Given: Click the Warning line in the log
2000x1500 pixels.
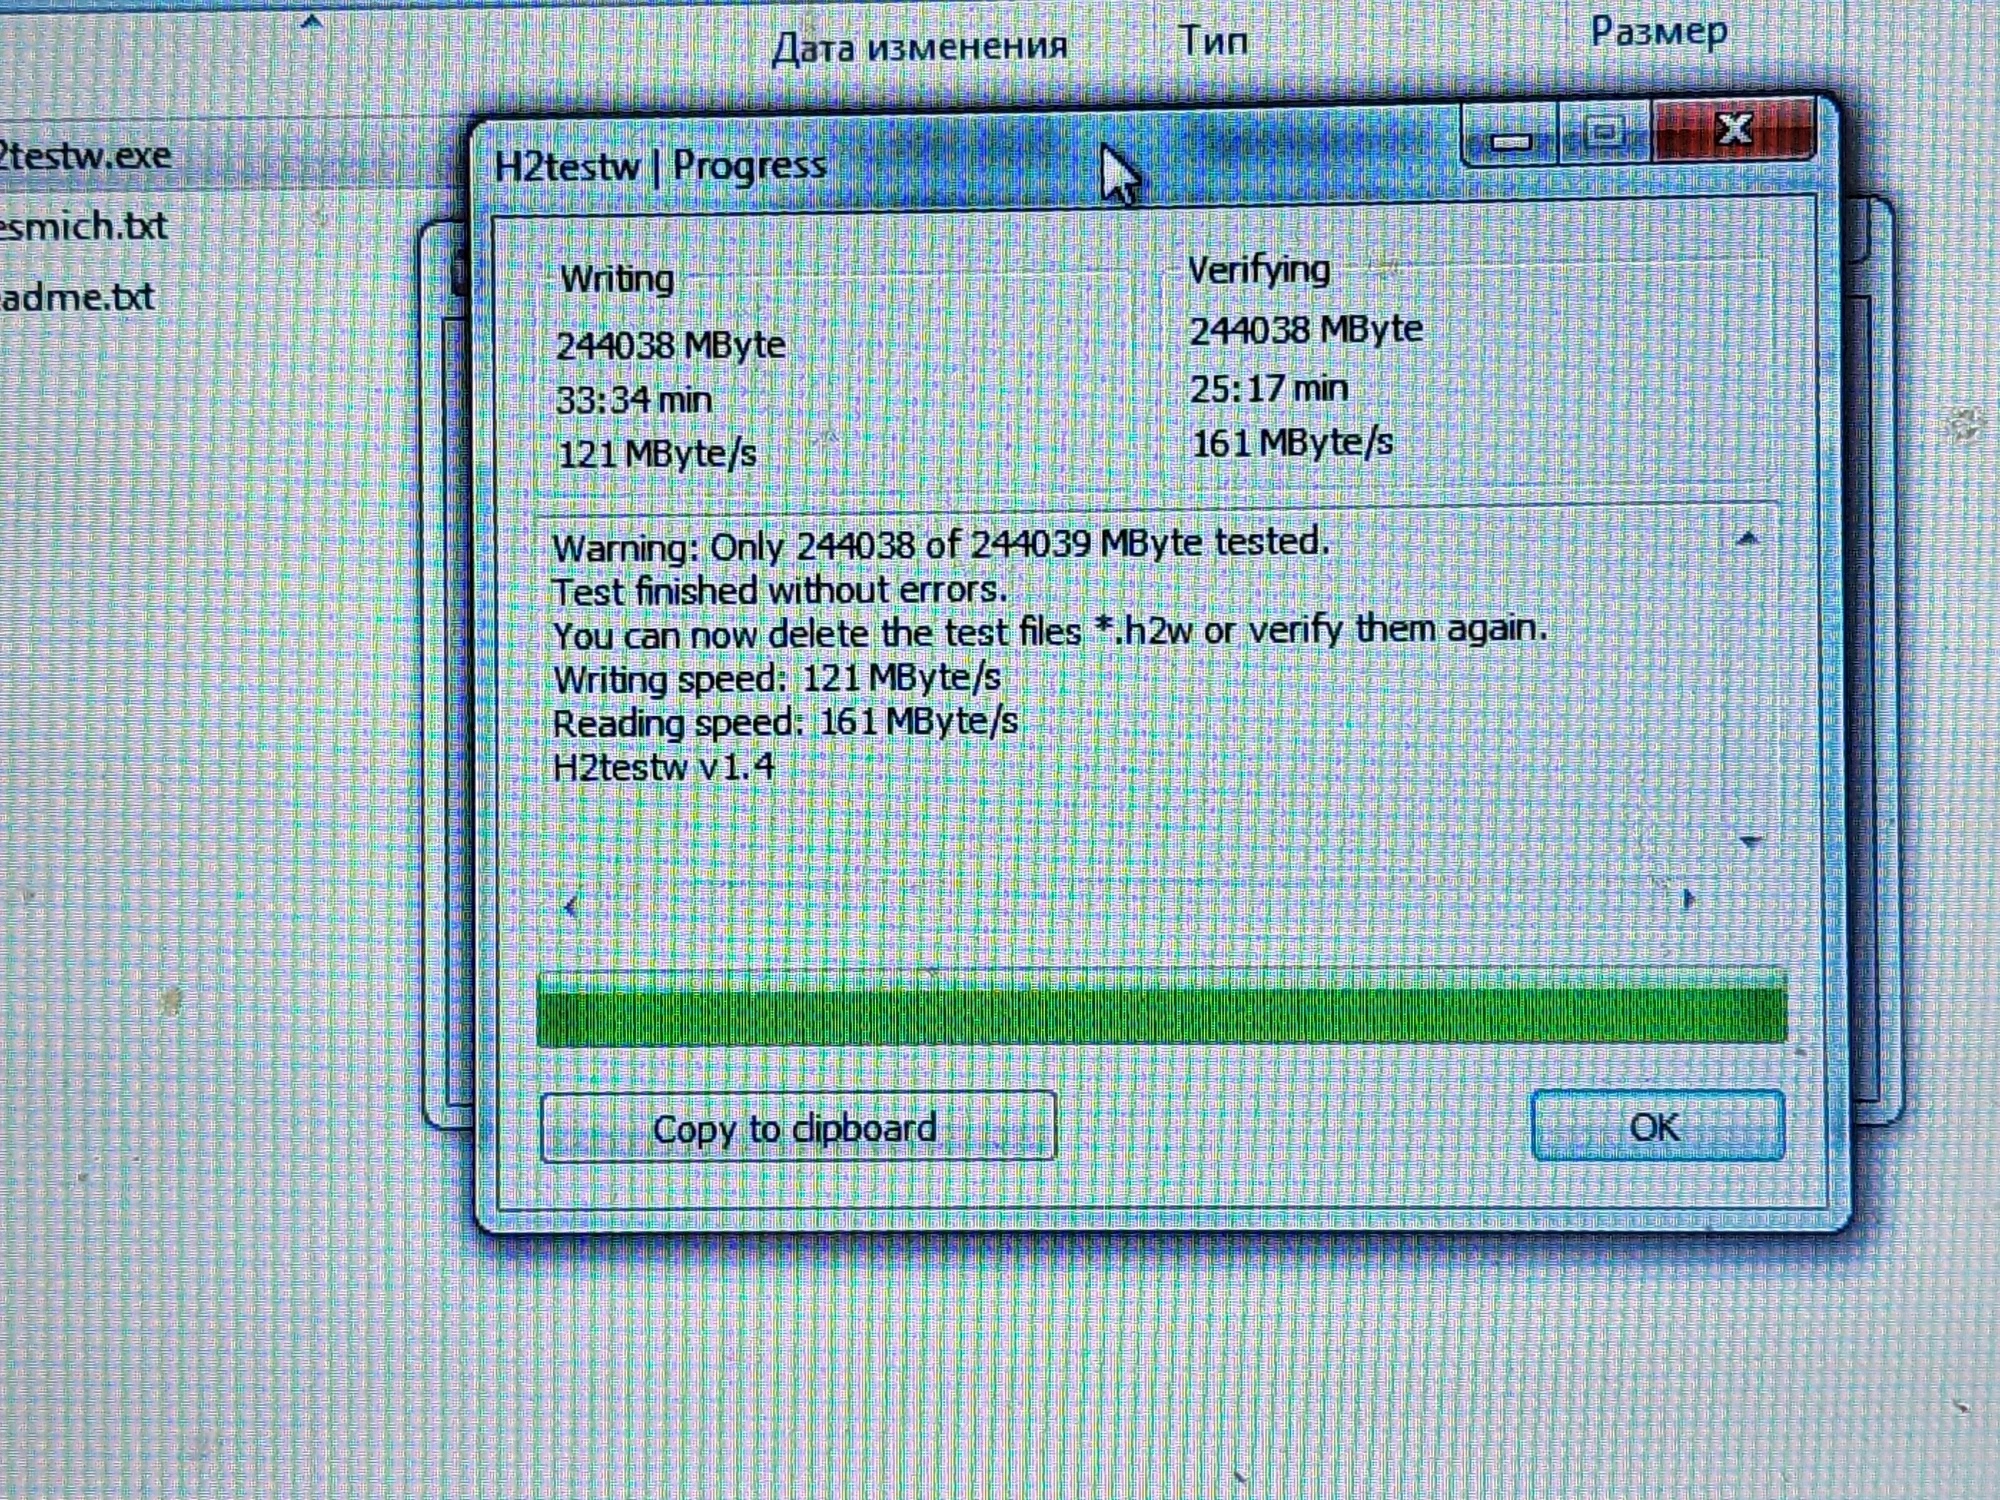Looking at the screenshot, I should point(940,545).
